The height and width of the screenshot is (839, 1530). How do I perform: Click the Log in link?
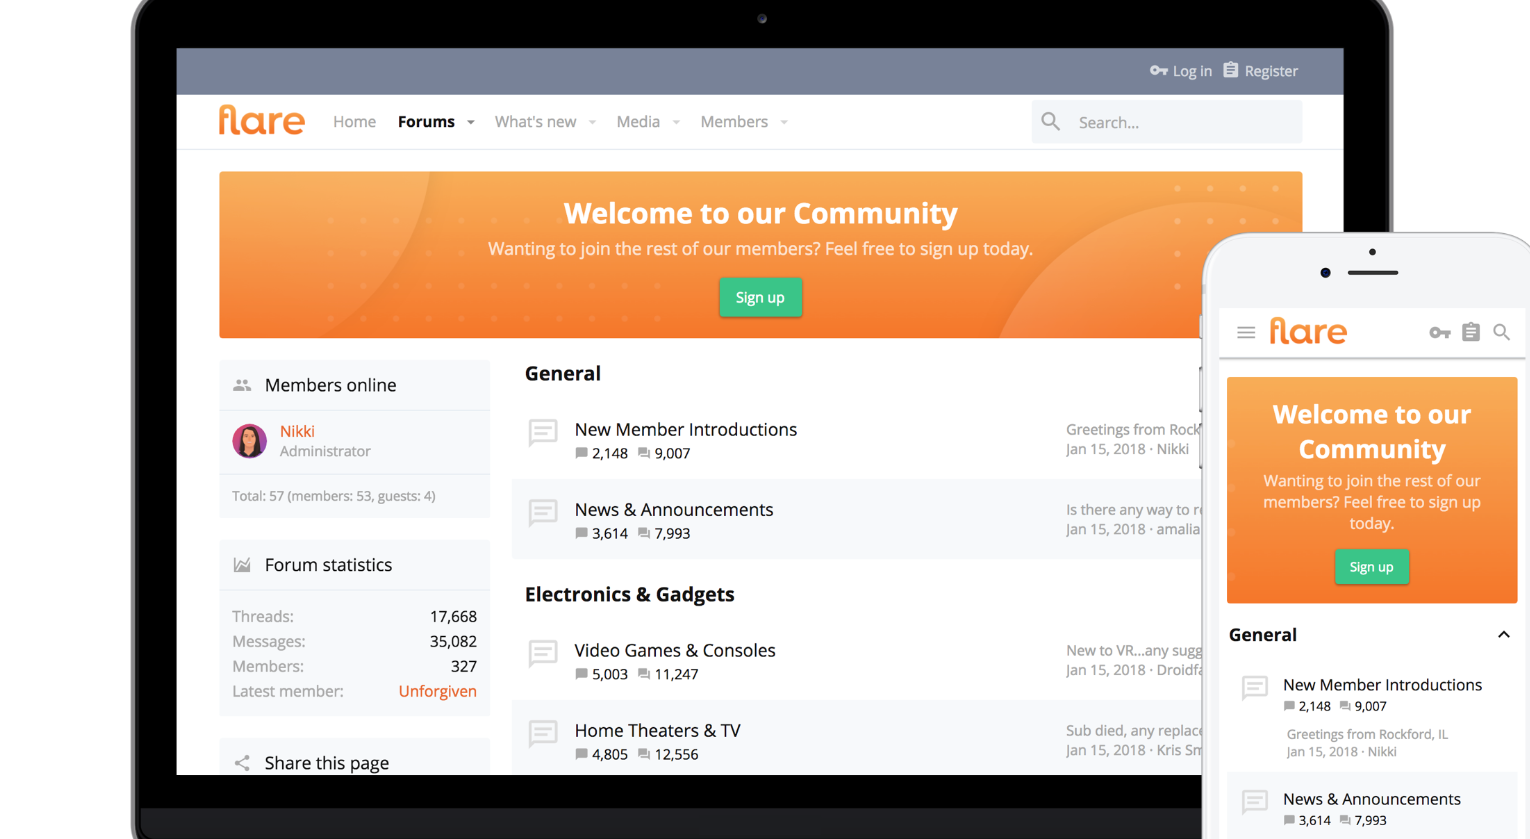pyautogui.click(x=1192, y=71)
